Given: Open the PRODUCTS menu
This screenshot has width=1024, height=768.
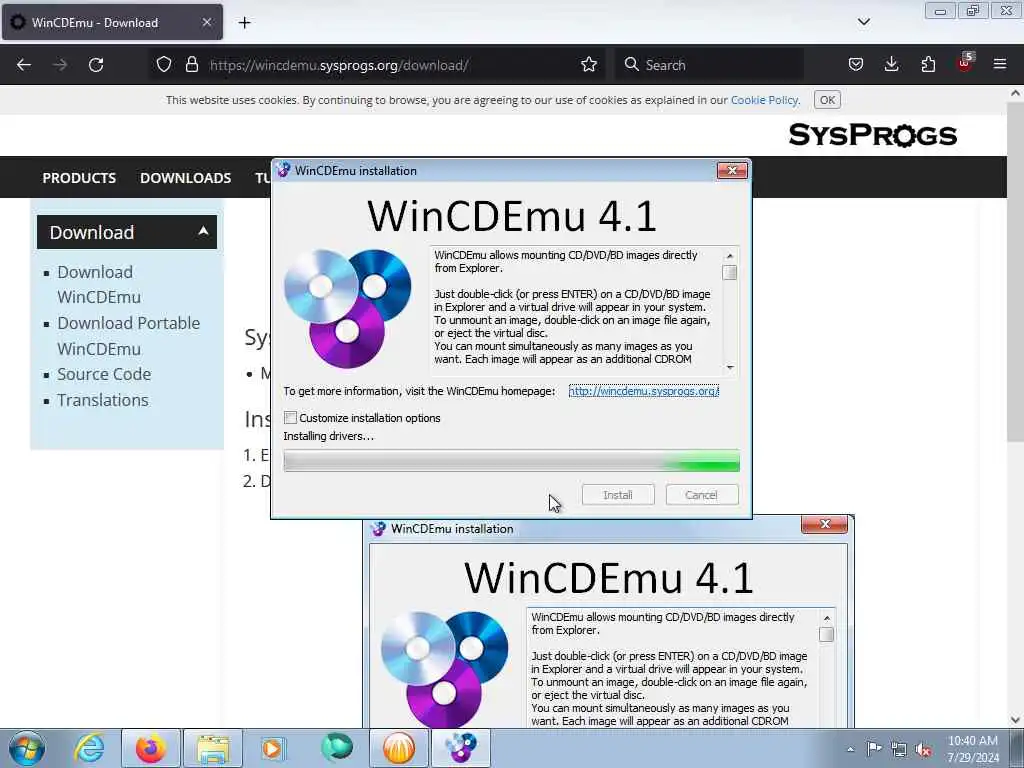Looking at the screenshot, I should coord(79,178).
